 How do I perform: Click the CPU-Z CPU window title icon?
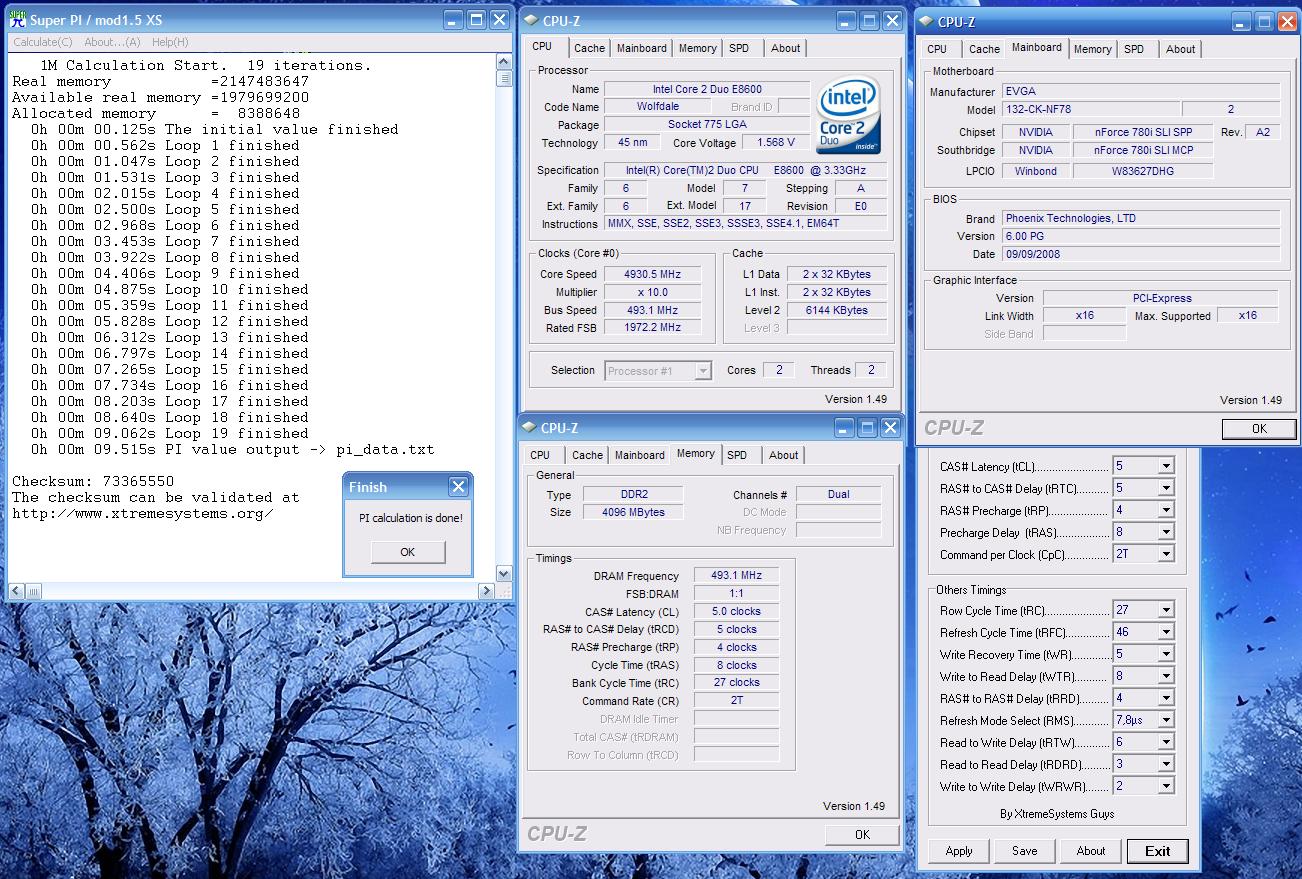pyautogui.click(x=531, y=20)
